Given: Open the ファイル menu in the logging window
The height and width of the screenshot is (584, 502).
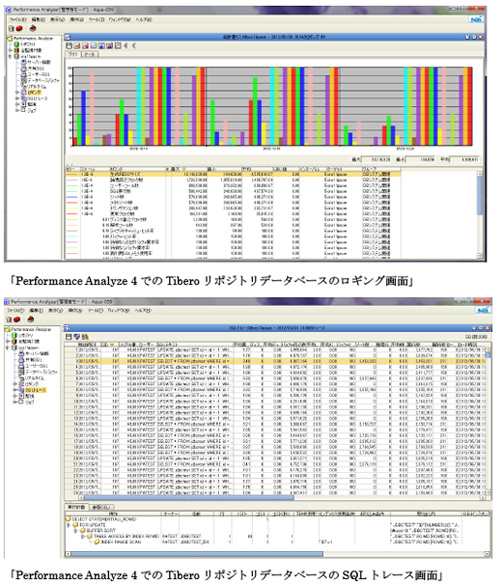Looking at the screenshot, I should (18, 19).
